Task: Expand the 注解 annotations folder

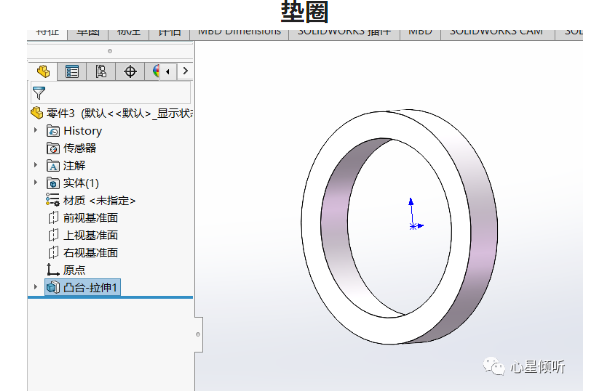Action: pos(35,165)
